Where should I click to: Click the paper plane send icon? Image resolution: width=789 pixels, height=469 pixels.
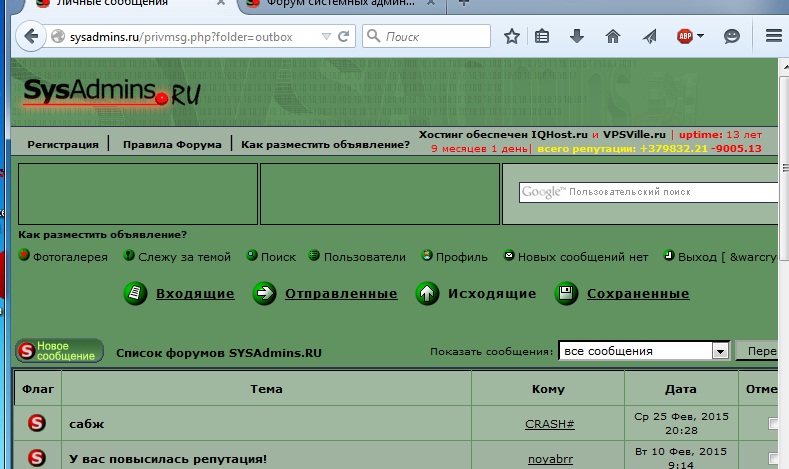(x=650, y=36)
